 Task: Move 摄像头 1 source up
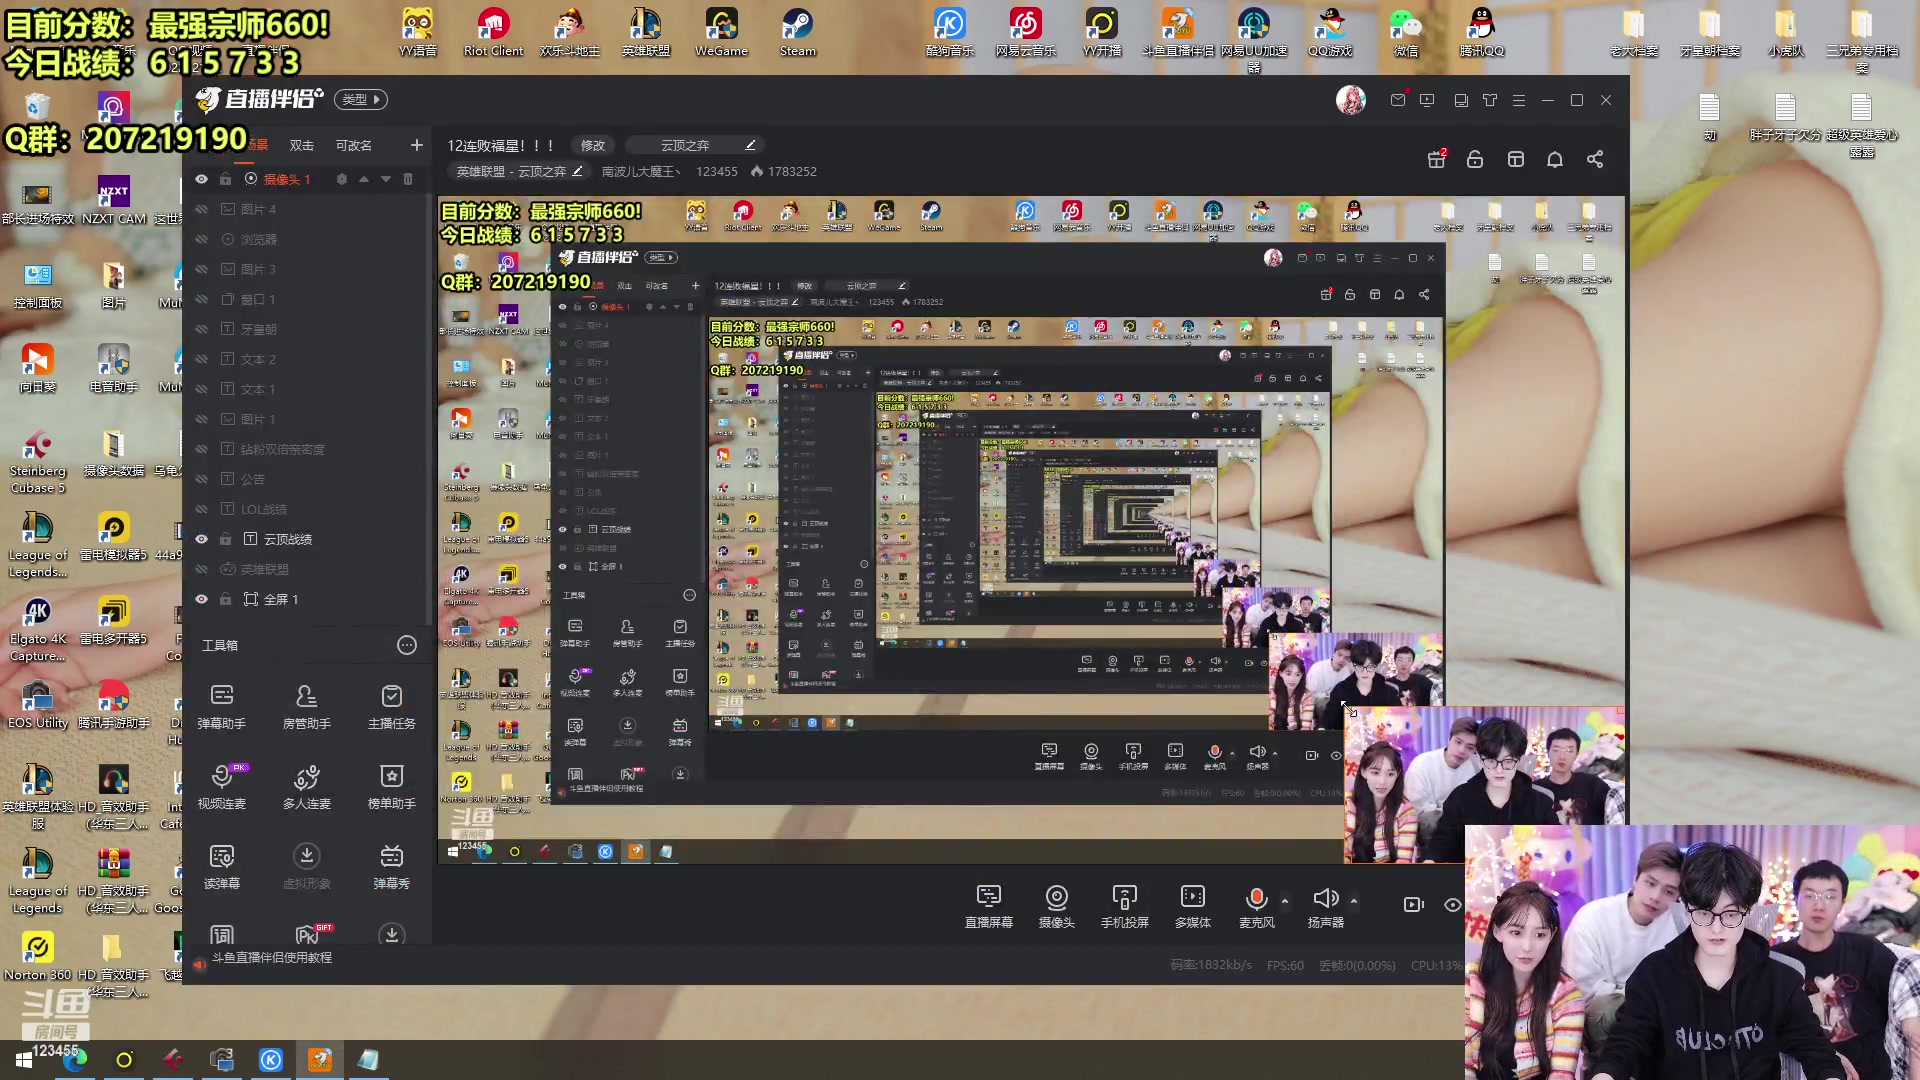point(364,179)
